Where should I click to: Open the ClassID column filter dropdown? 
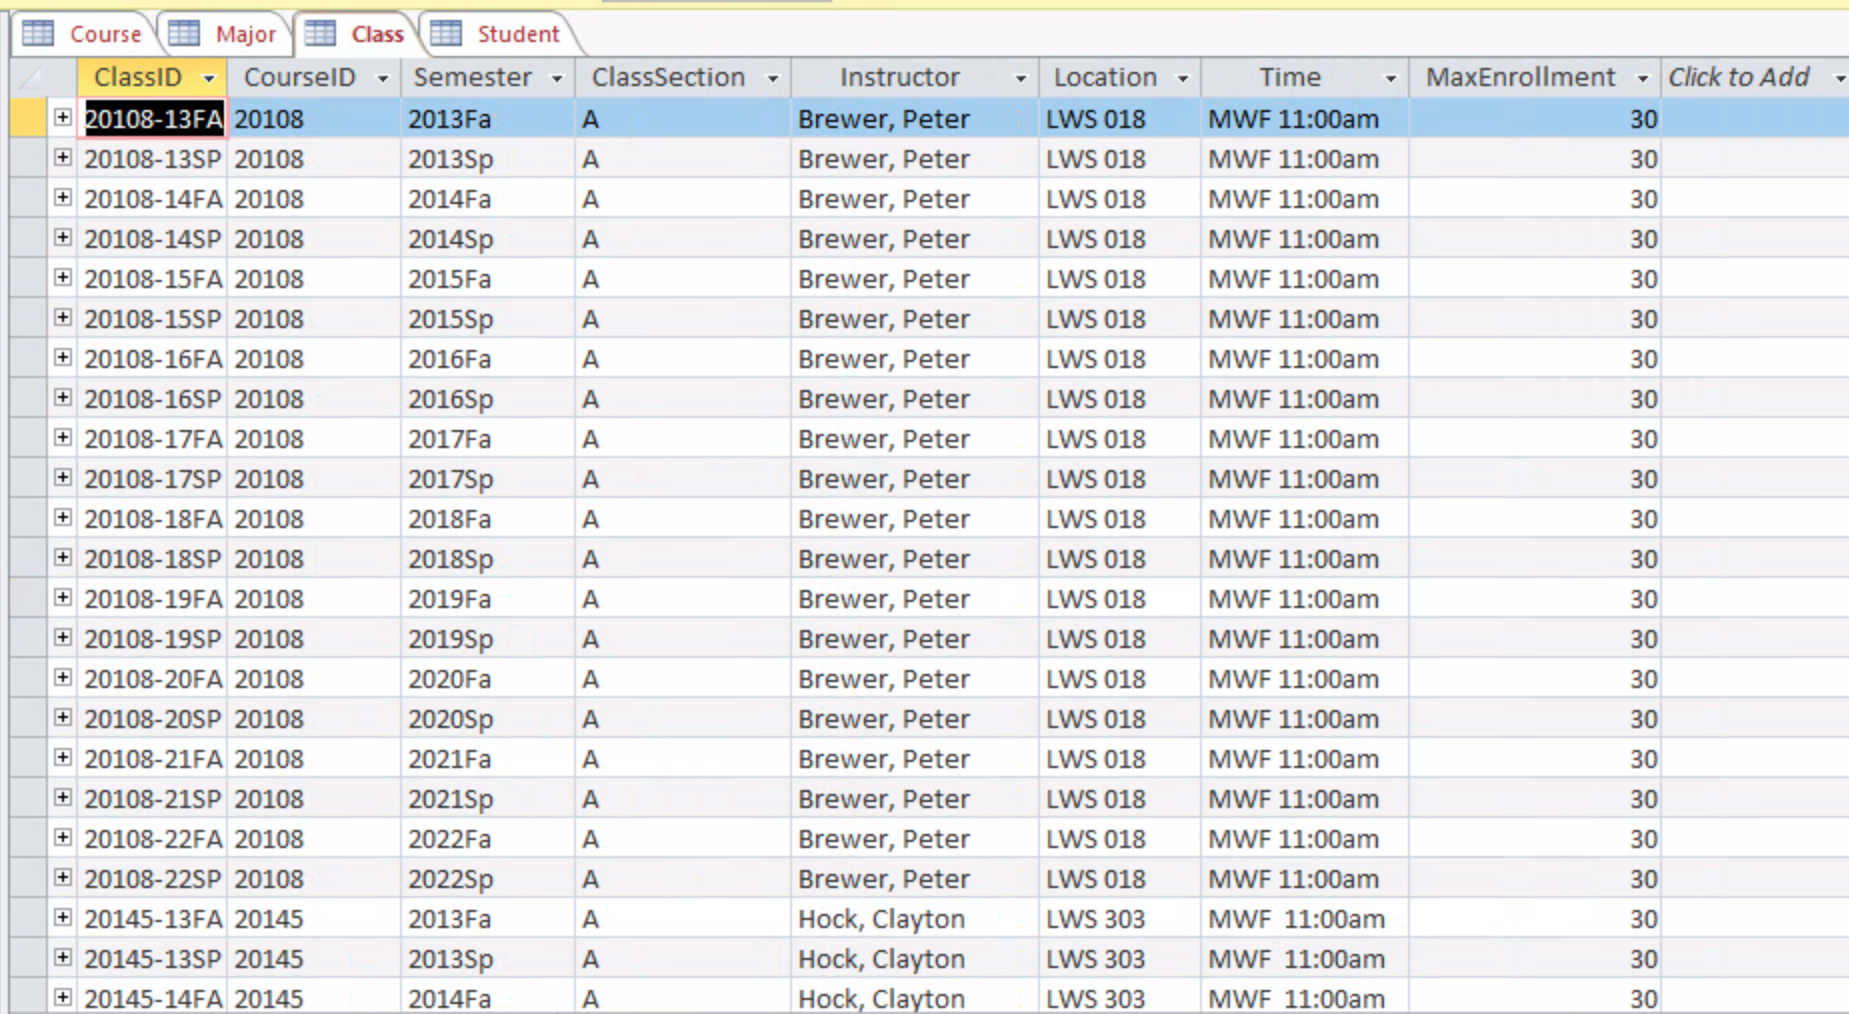pos(209,78)
